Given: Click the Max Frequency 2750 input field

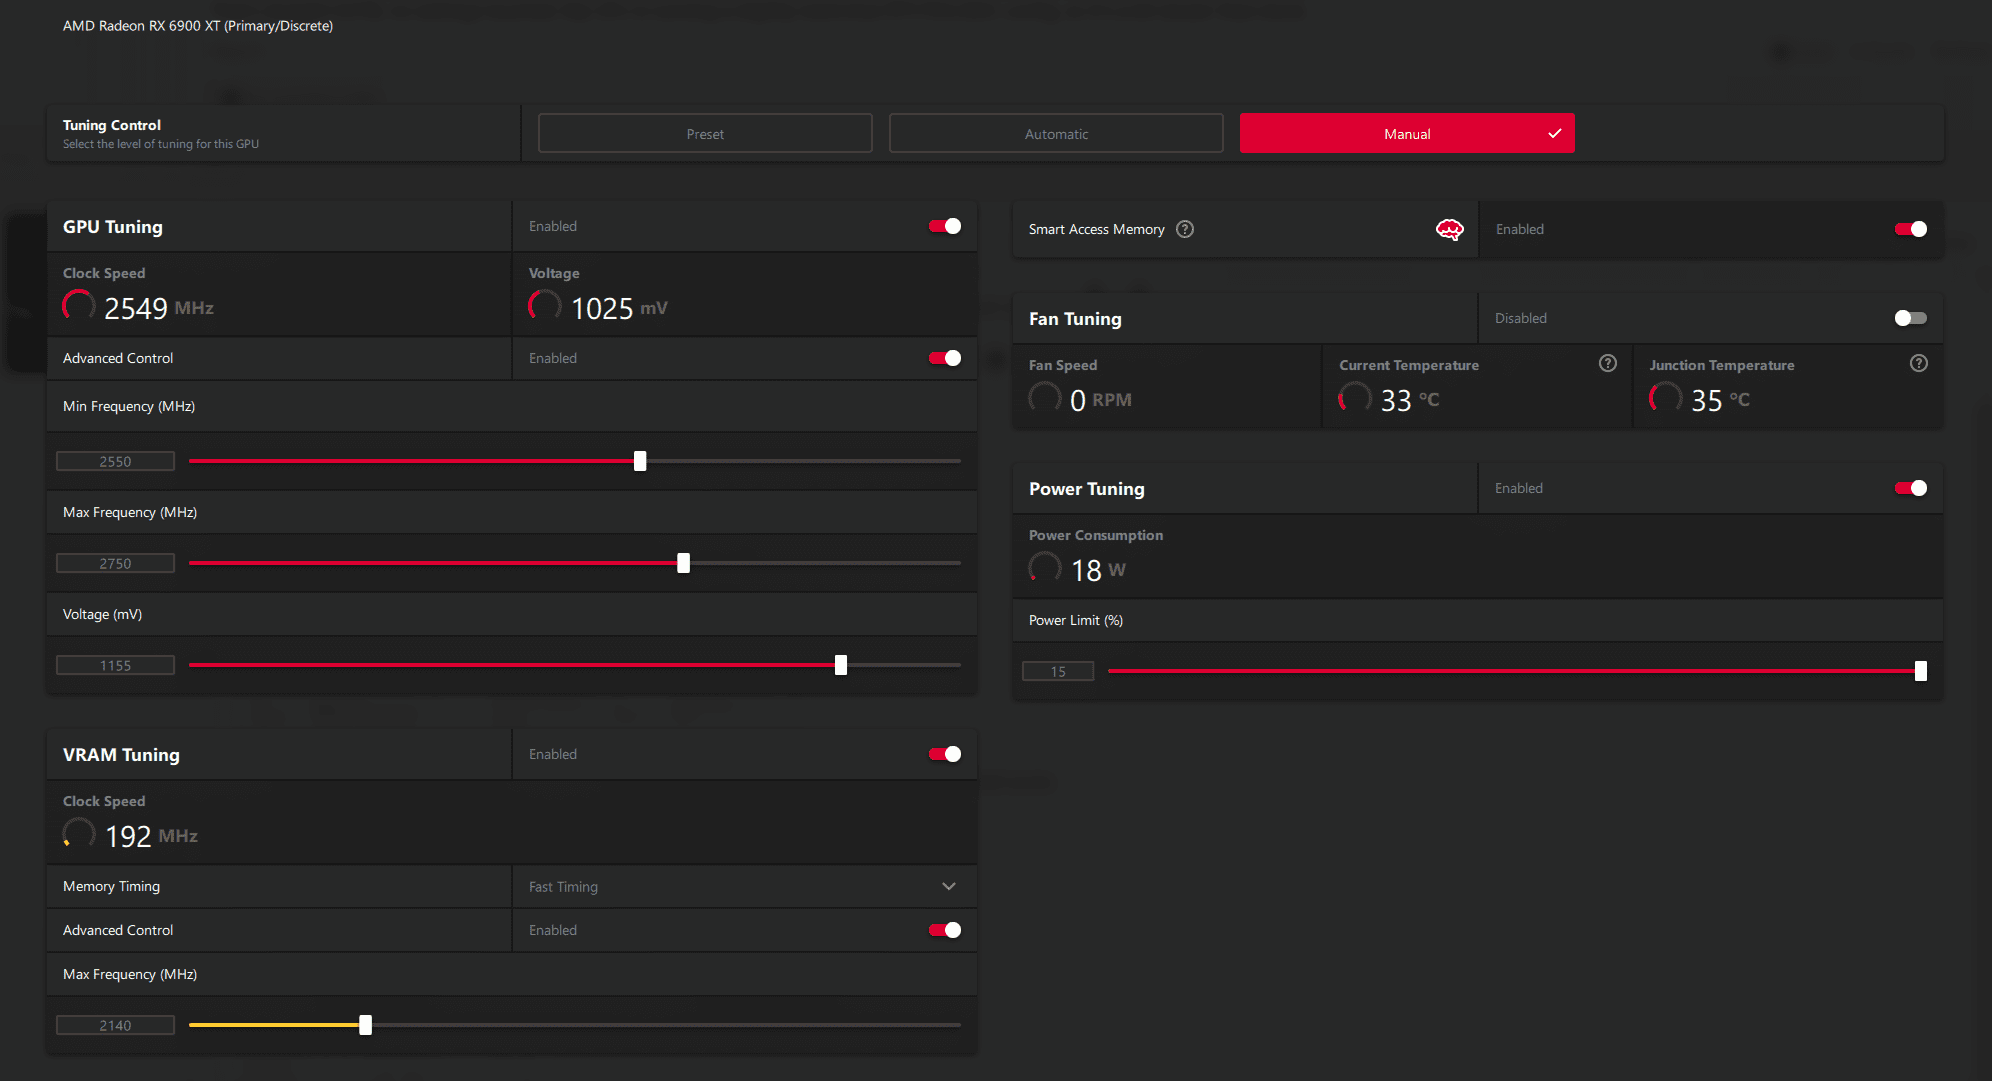Looking at the screenshot, I should pos(115,563).
